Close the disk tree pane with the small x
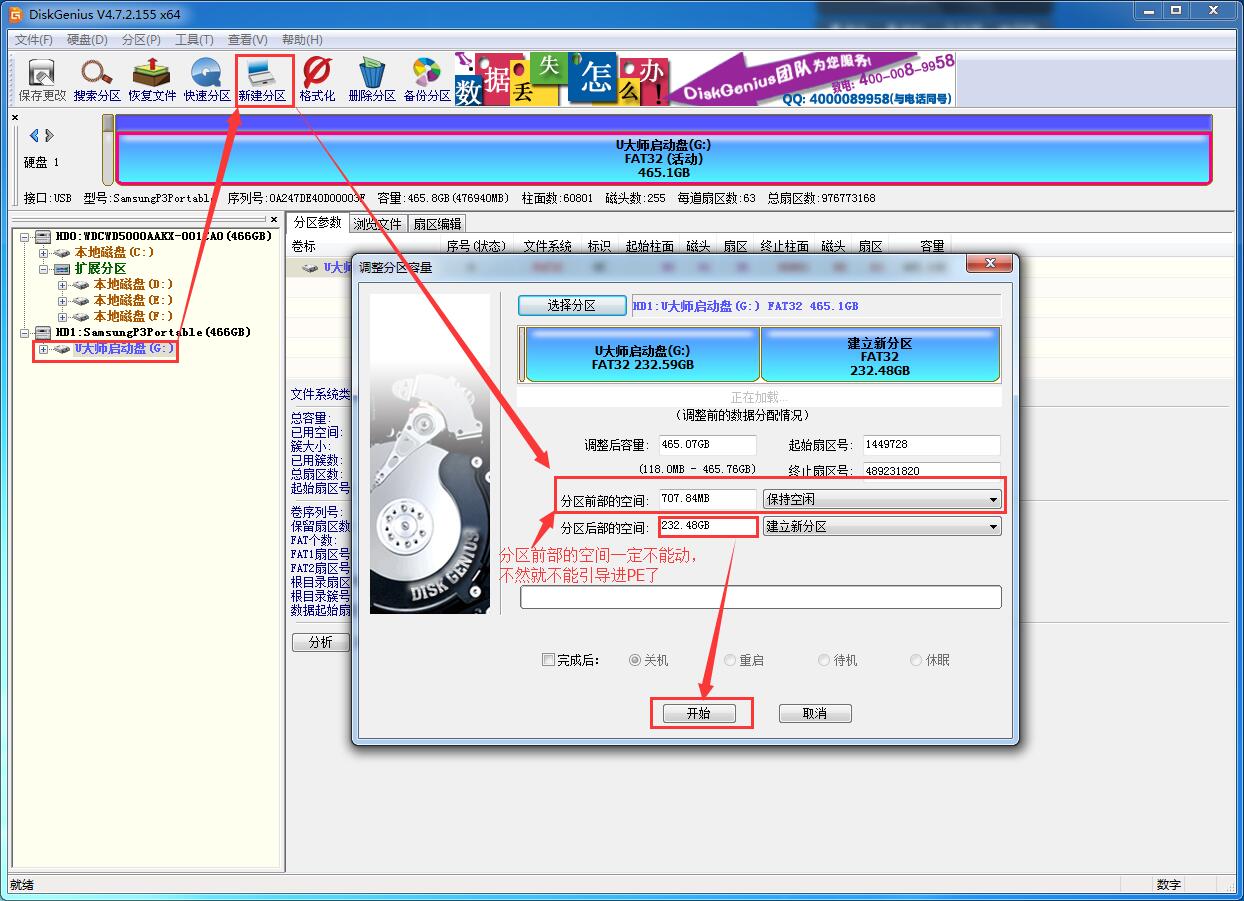 click(274, 219)
